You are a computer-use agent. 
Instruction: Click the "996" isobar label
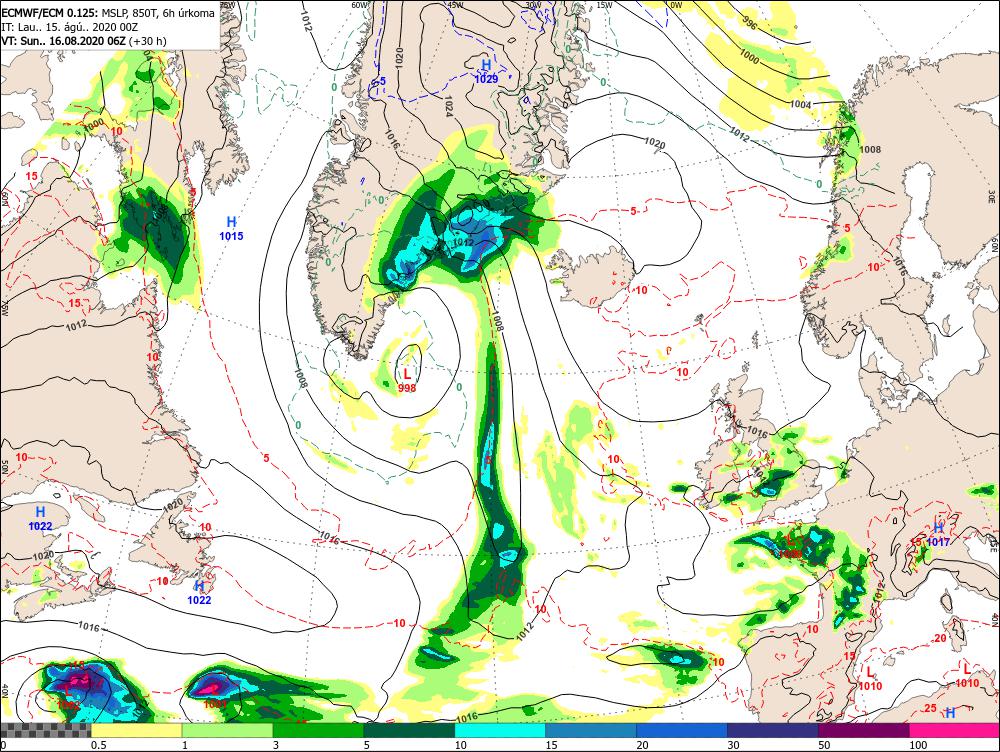point(750,24)
